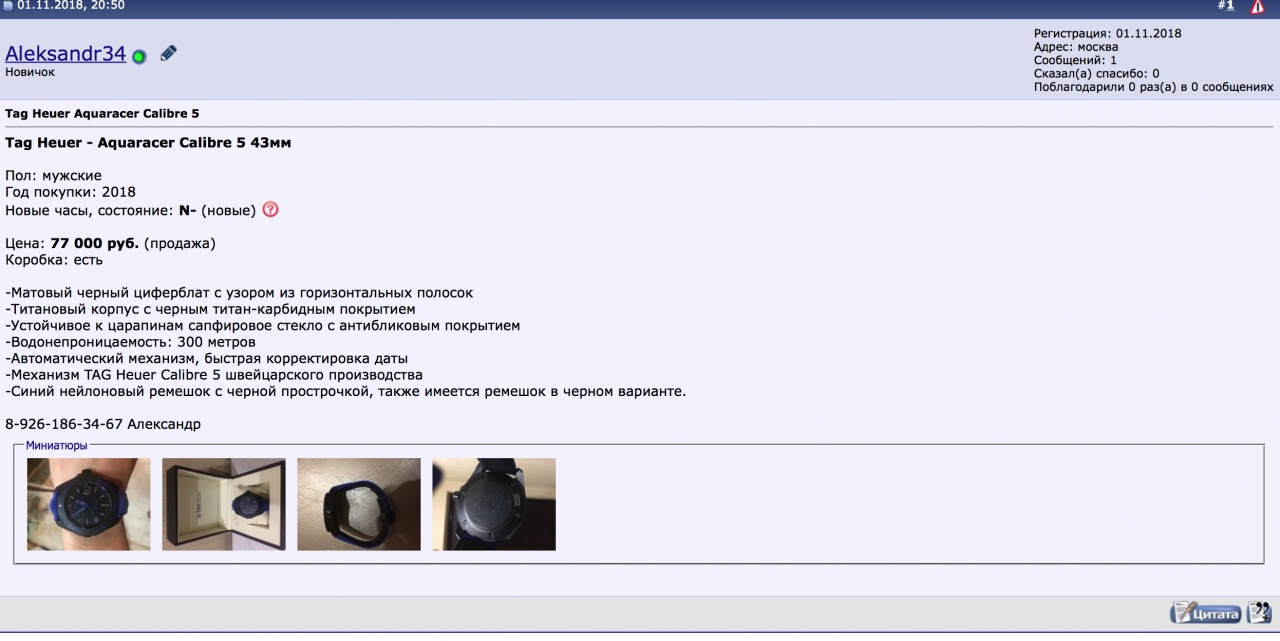Click the bold heading ending with 43мм
Viewport: 1280px width, 641px height.
pyautogui.click(x=148, y=143)
